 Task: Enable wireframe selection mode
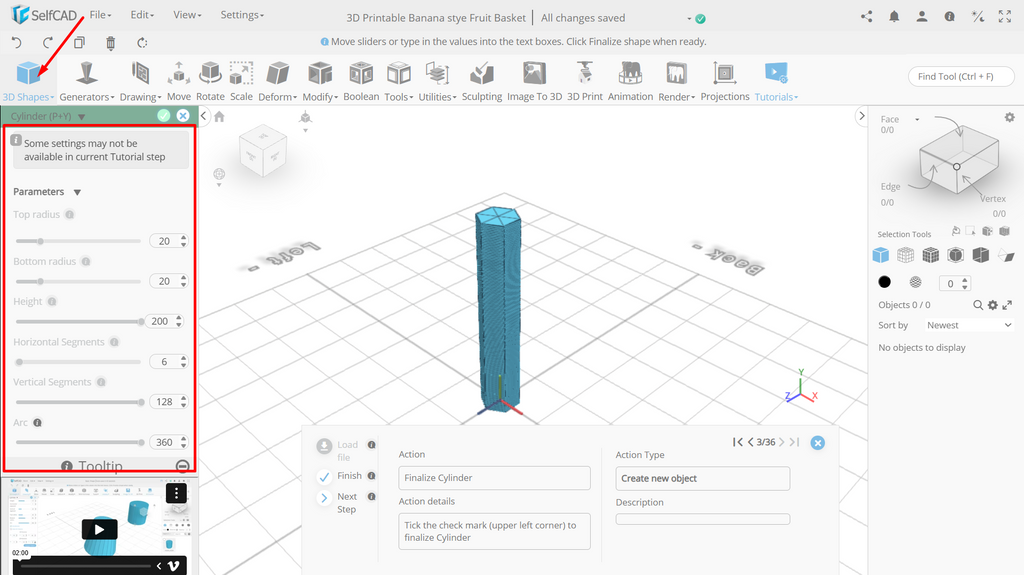pos(905,255)
